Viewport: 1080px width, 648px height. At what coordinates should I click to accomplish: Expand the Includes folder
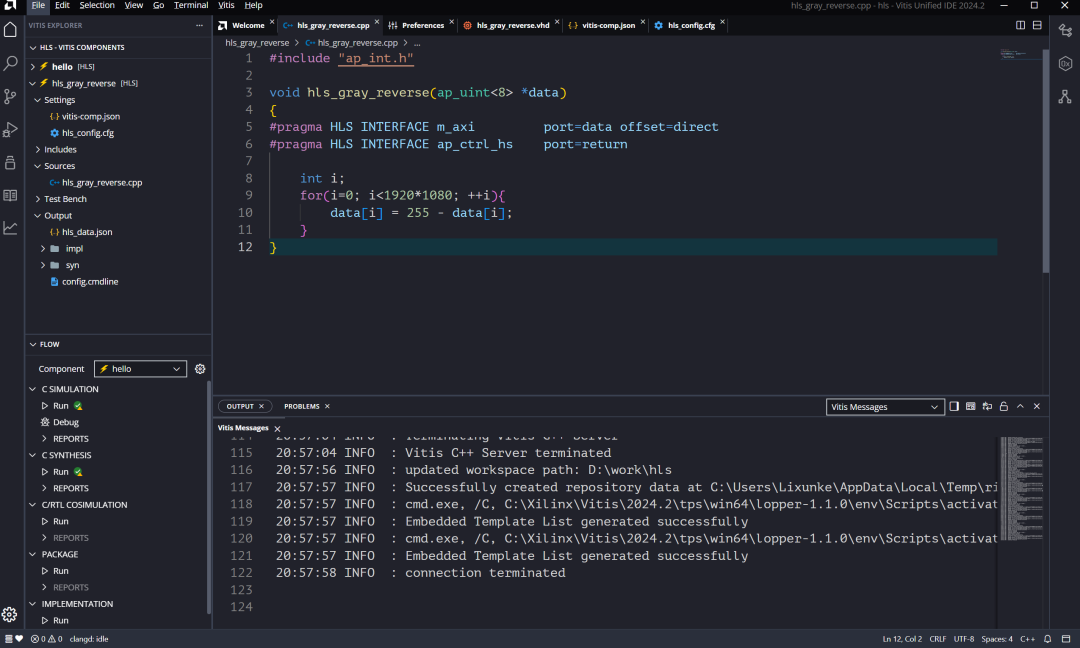[38, 149]
